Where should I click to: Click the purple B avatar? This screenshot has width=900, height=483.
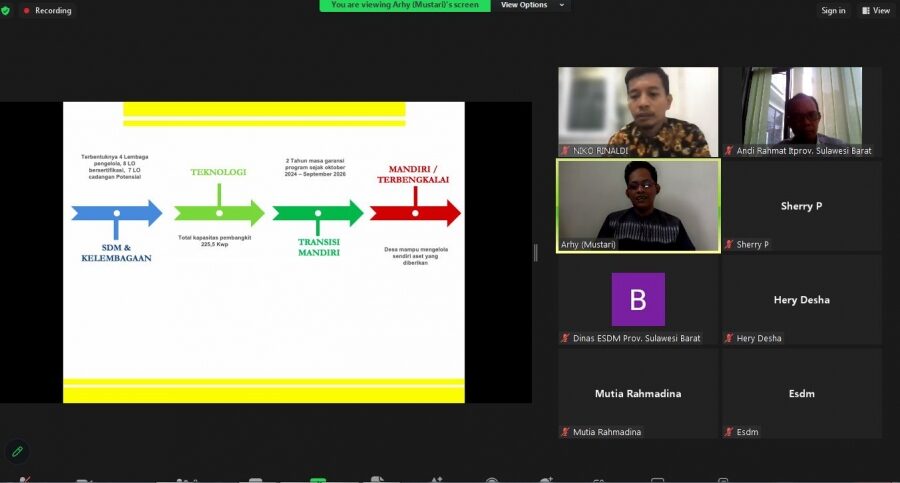(638, 299)
